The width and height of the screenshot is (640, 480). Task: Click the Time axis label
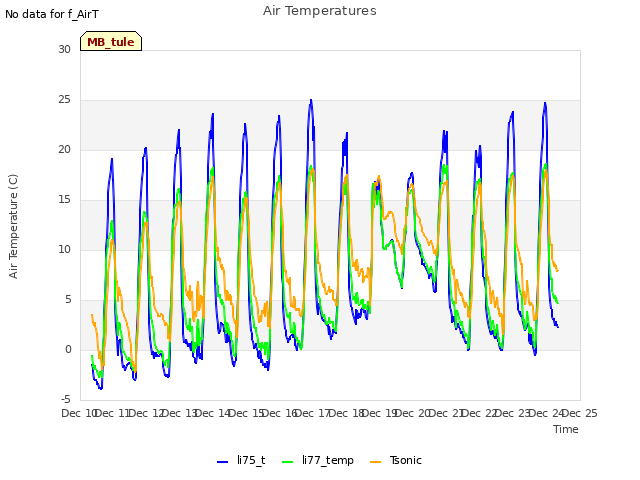coord(566,429)
